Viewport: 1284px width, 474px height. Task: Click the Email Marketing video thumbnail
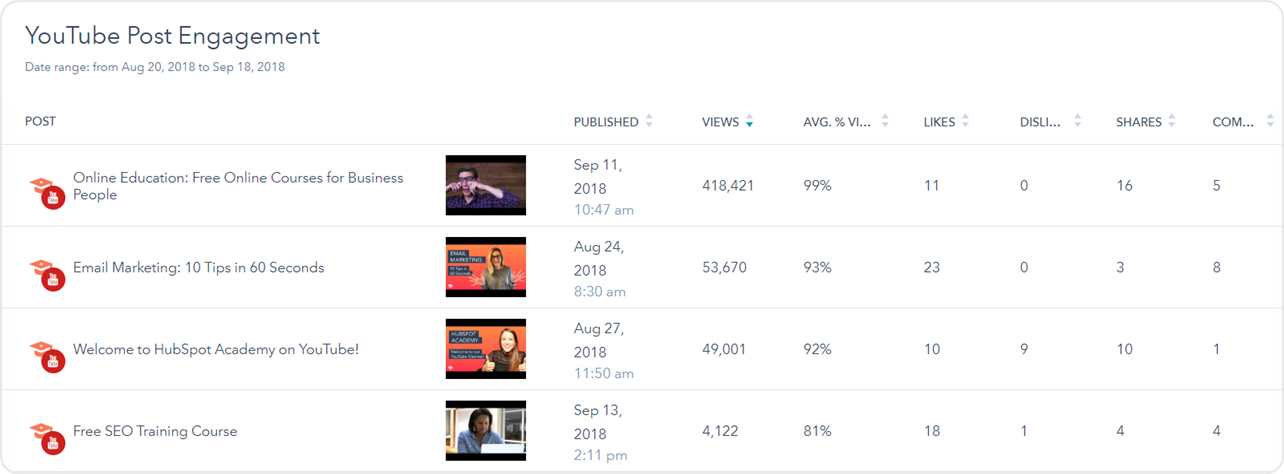(x=485, y=267)
